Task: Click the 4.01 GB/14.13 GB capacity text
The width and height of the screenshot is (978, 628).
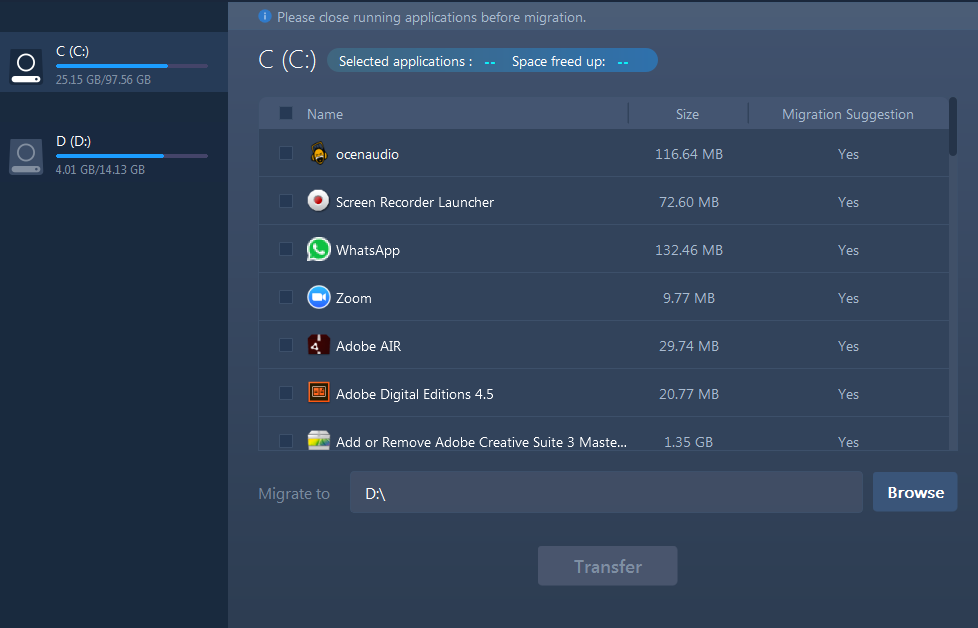Action: (x=100, y=170)
